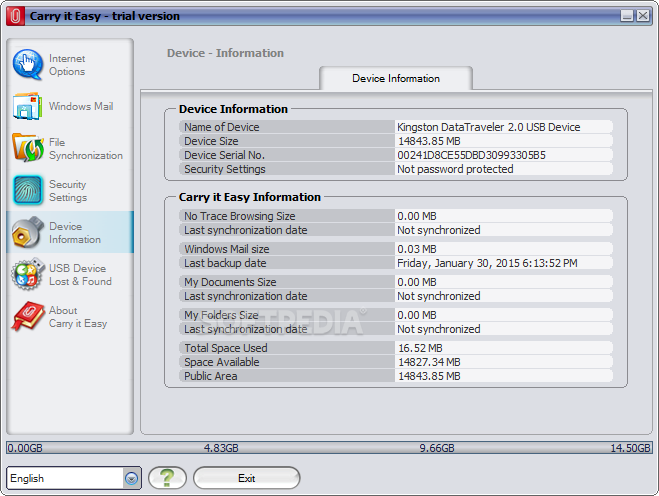
Task: Close the Carry it Easy window
Action: click(643, 16)
